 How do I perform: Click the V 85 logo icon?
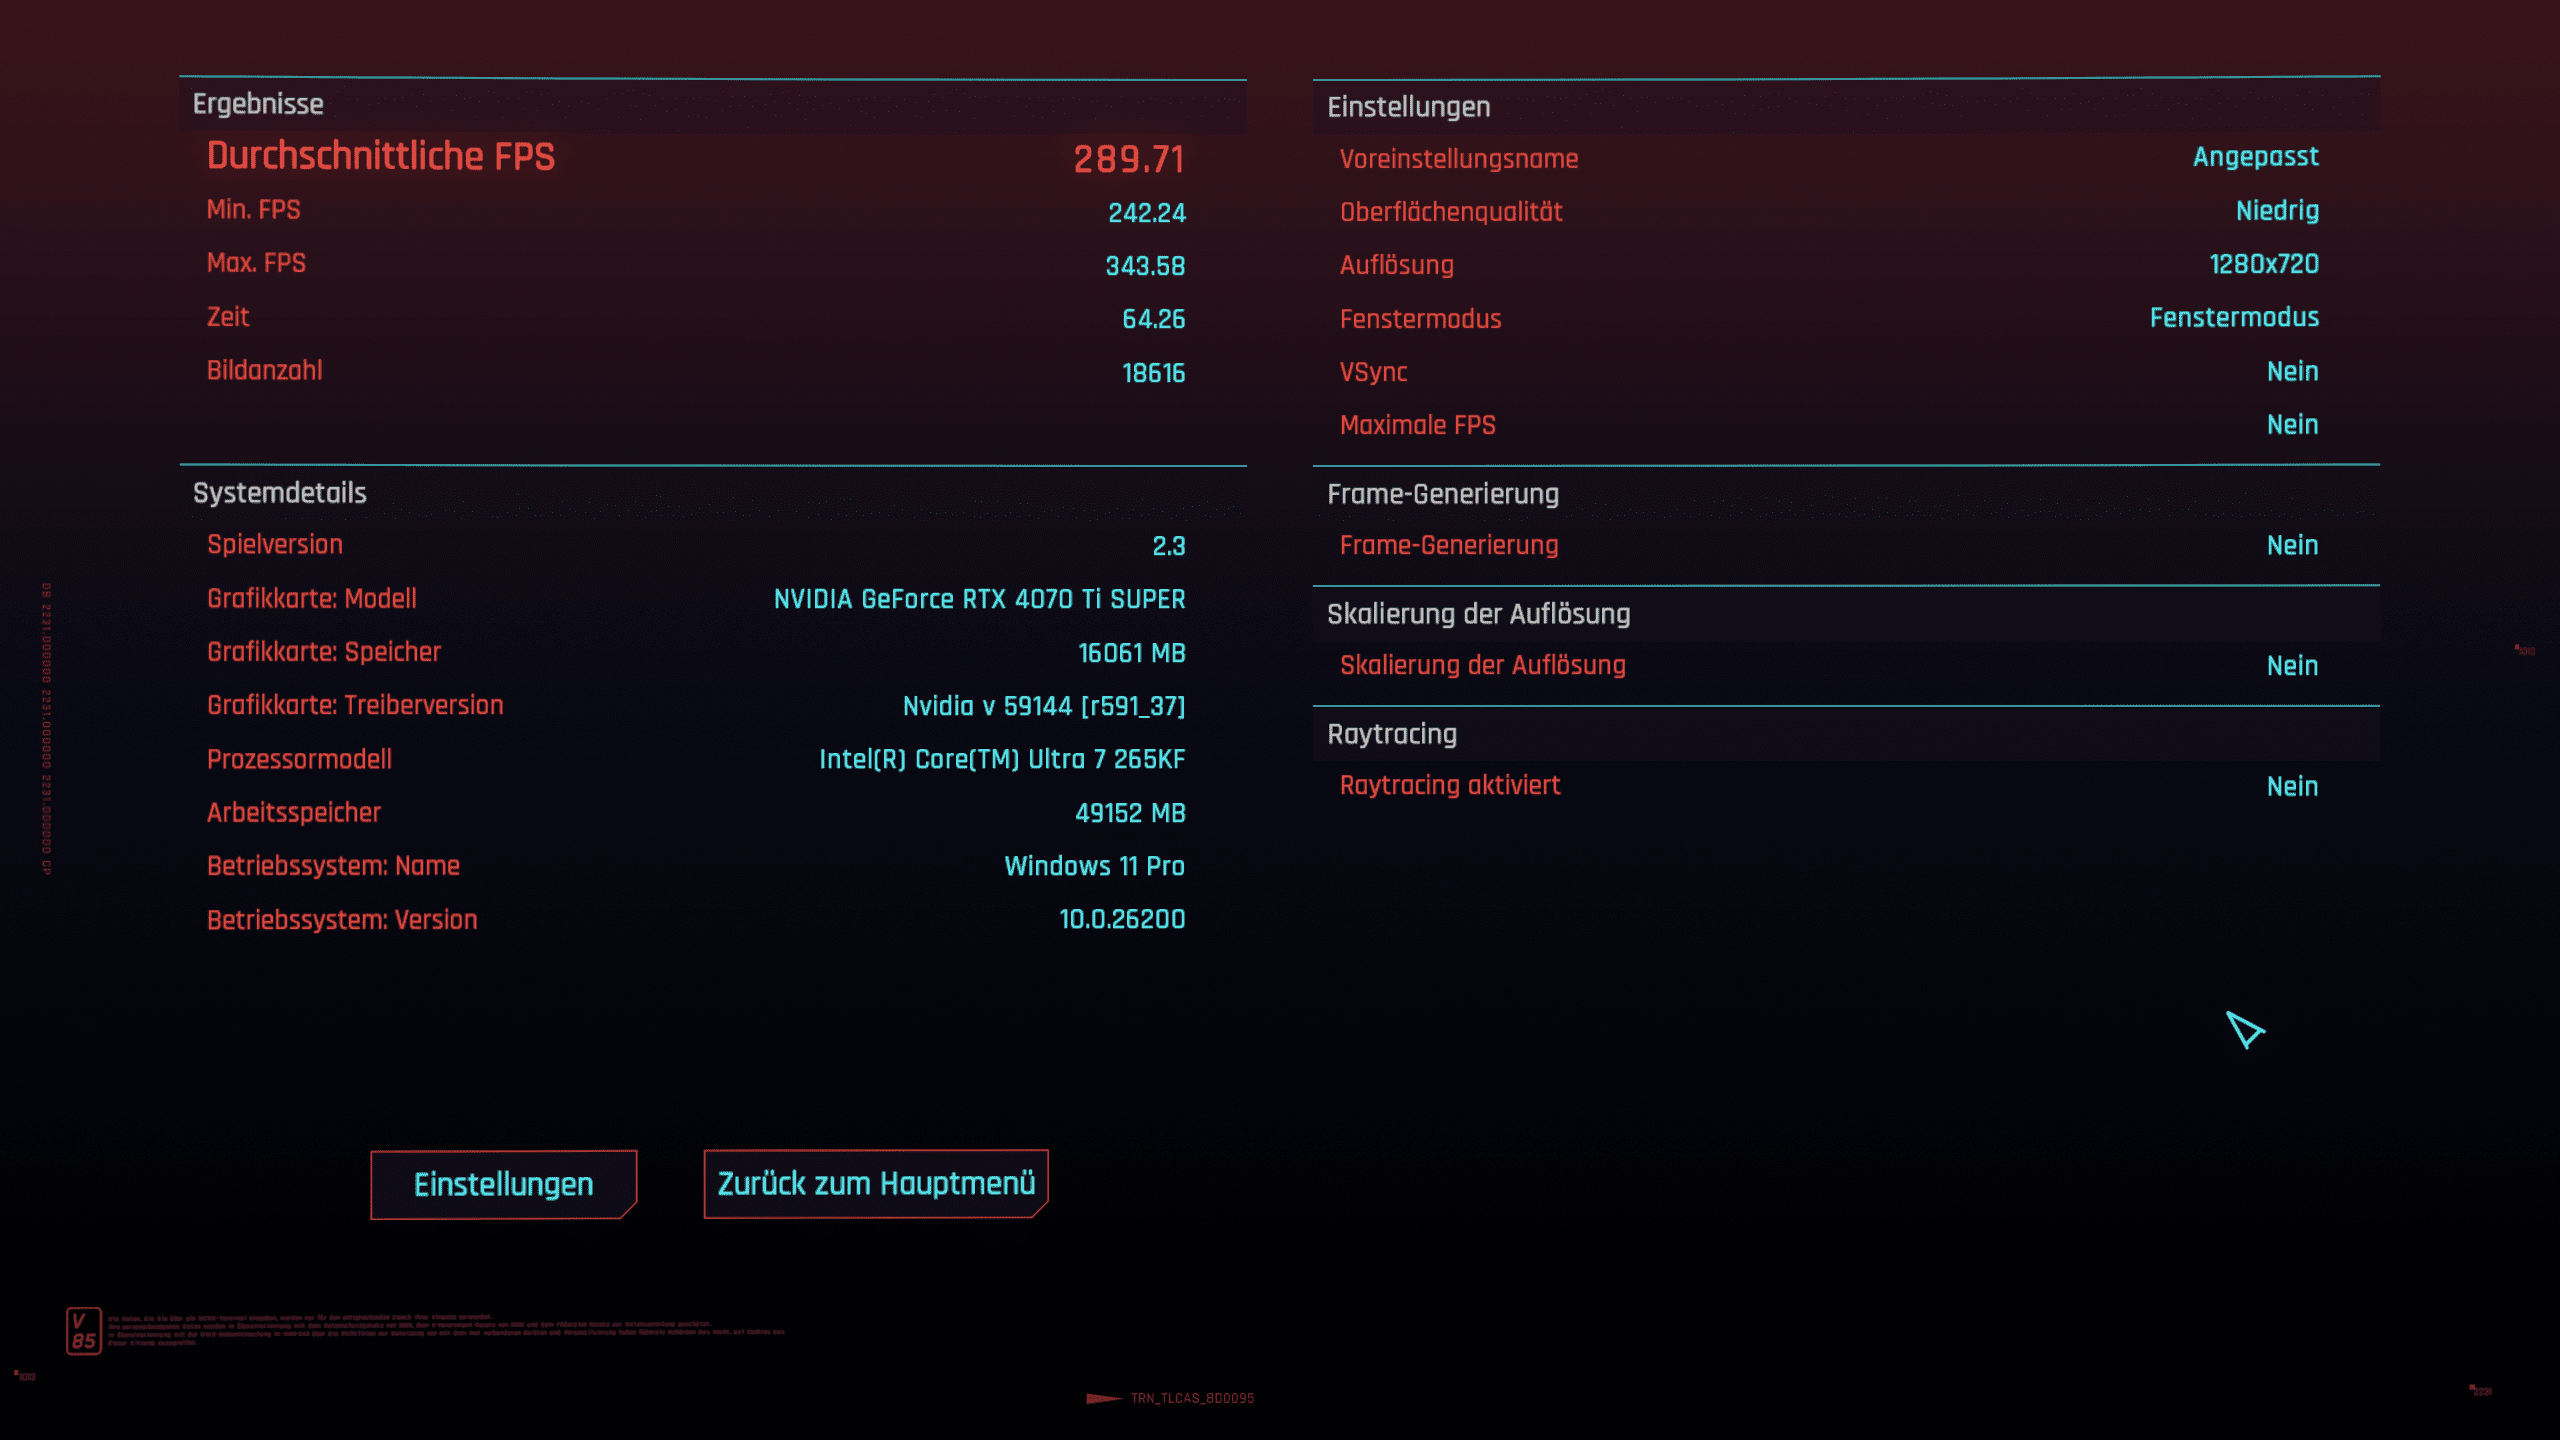[84, 1331]
